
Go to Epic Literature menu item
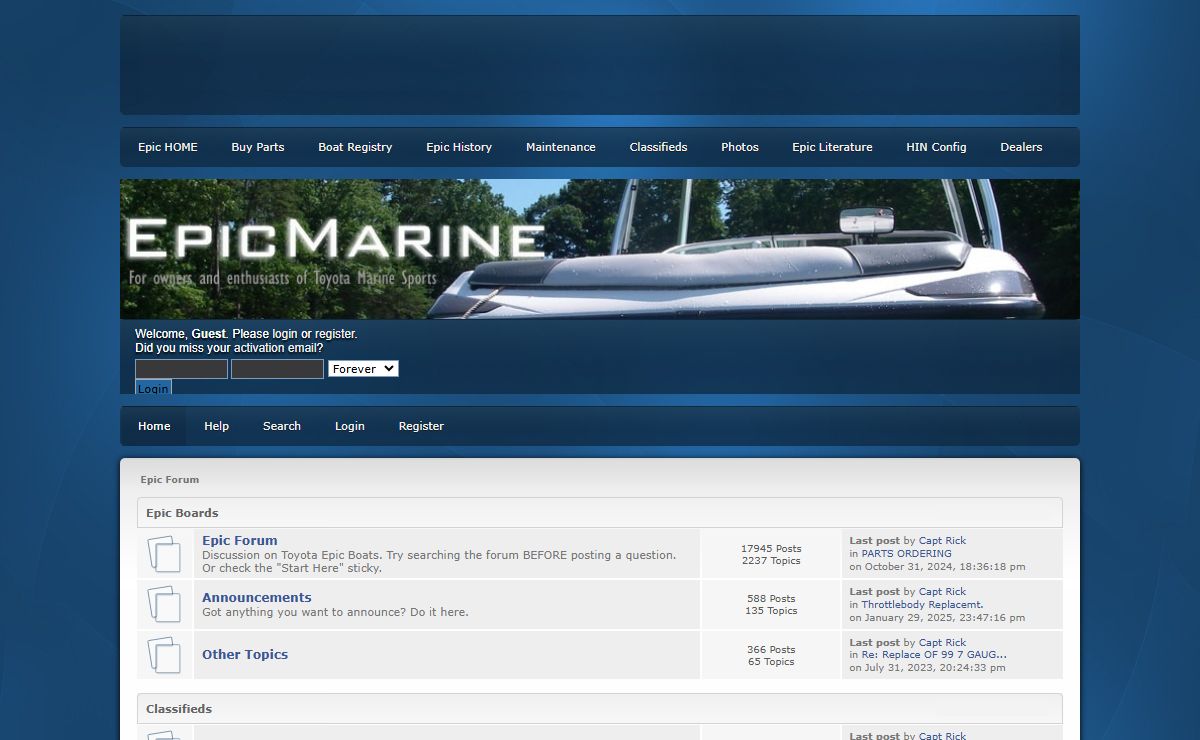point(832,147)
